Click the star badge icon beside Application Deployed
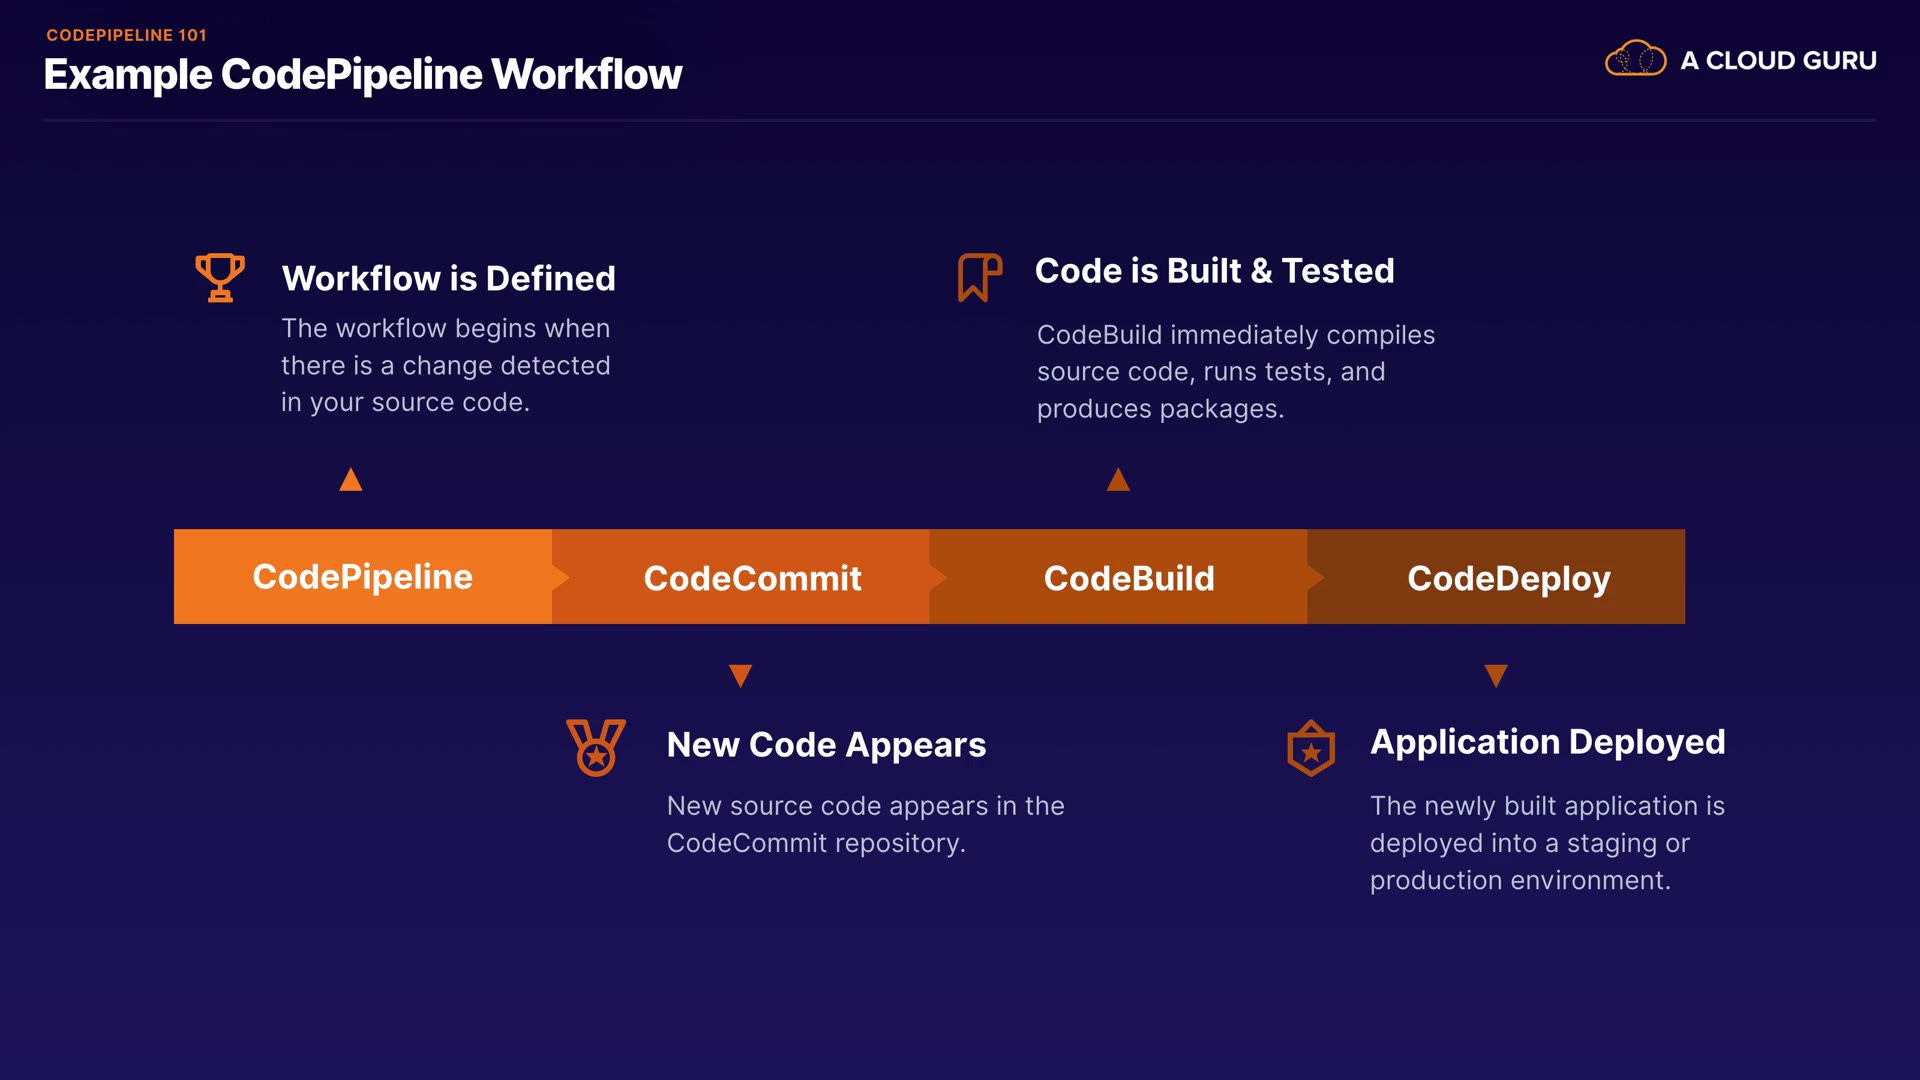Viewport: 1920px width, 1080px height. pyautogui.click(x=1311, y=749)
